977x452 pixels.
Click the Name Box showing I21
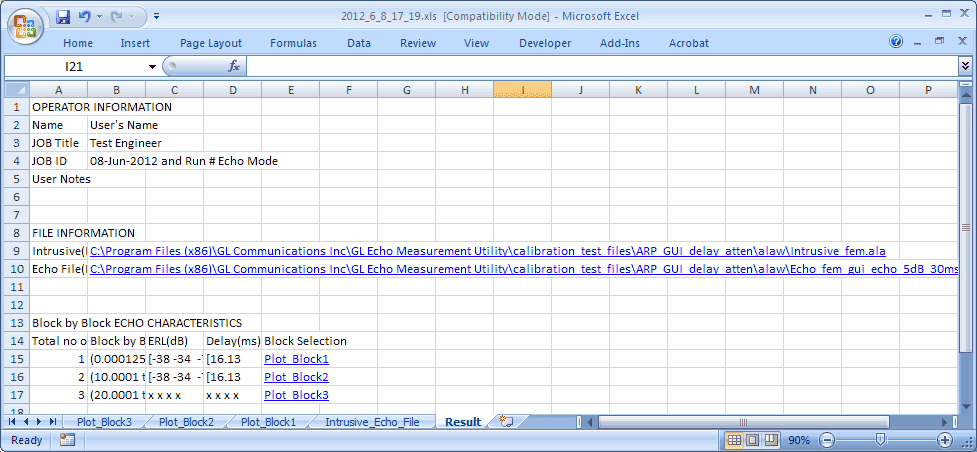point(74,66)
